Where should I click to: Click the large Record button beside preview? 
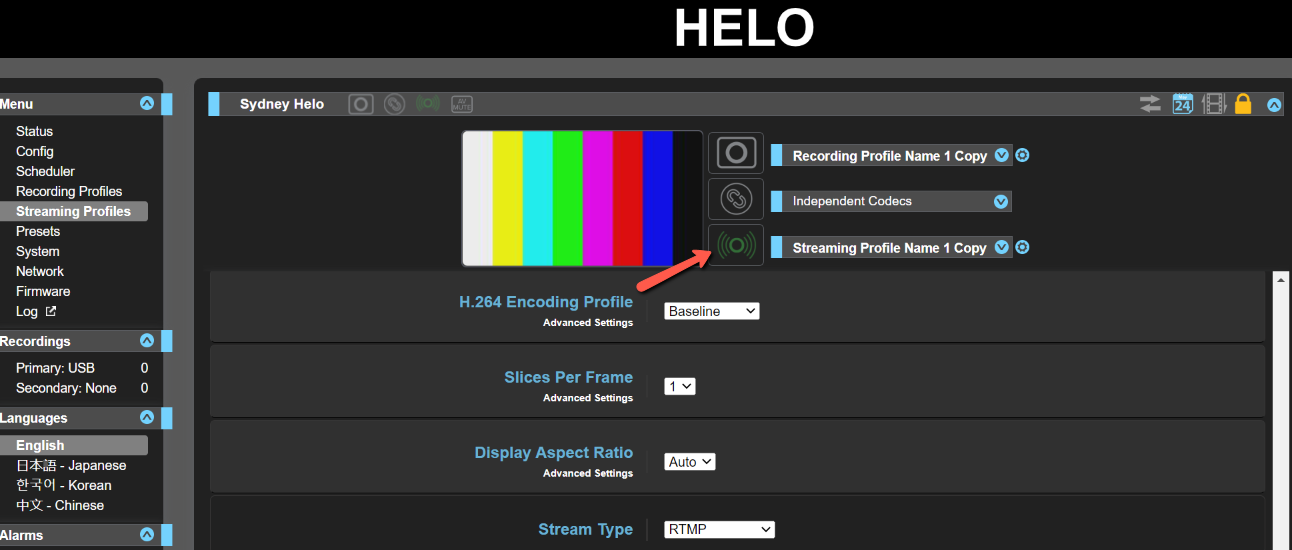(736, 153)
